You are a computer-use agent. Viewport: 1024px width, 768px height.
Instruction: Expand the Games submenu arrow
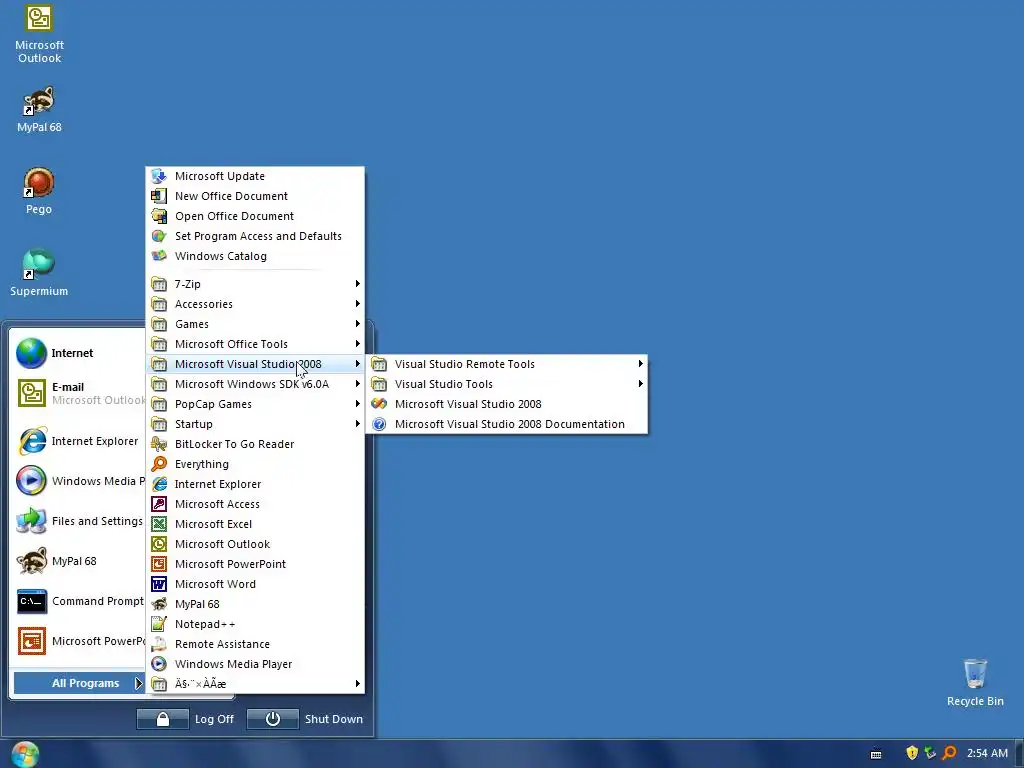coord(357,324)
